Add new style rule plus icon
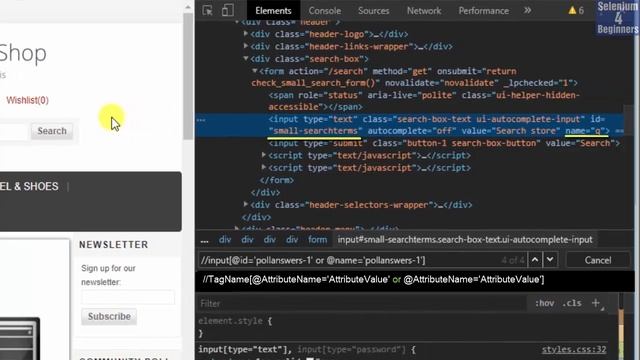This screenshot has height=360, width=640. (596, 303)
